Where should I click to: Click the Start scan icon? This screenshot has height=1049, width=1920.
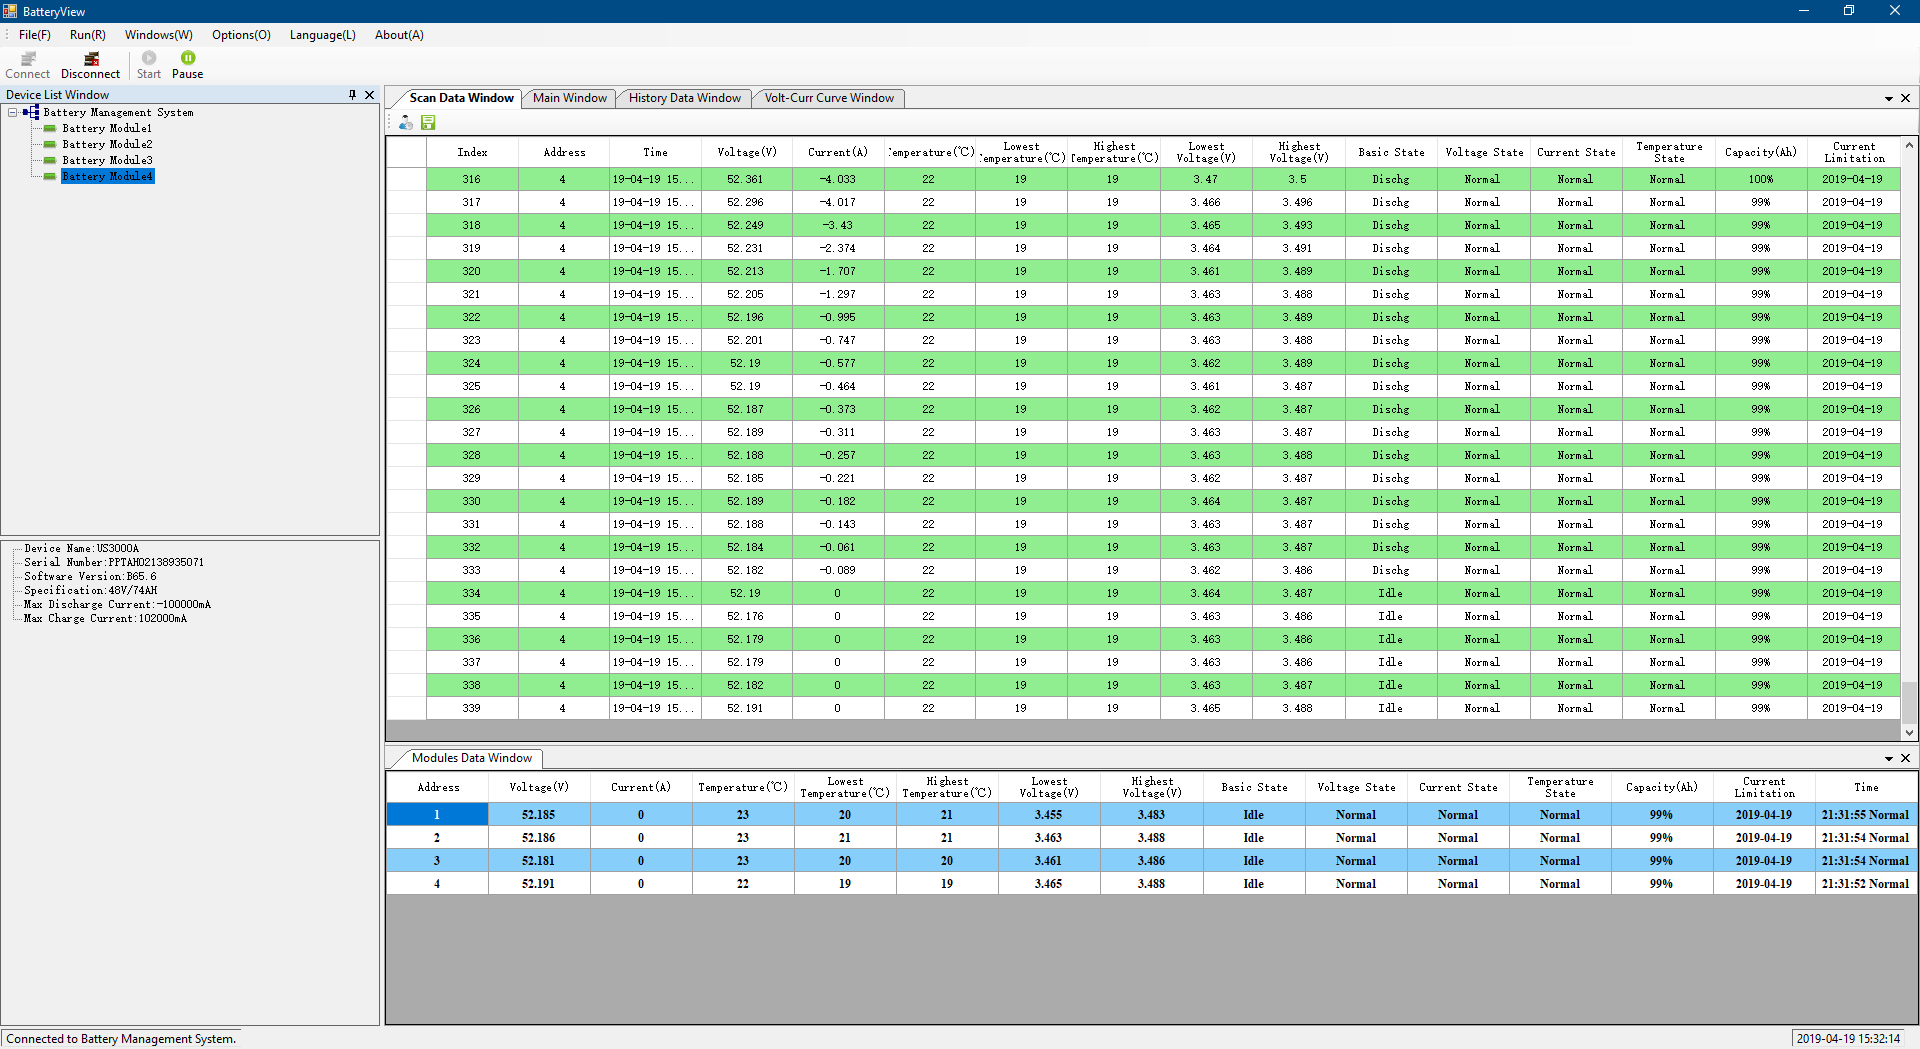[x=149, y=58]
